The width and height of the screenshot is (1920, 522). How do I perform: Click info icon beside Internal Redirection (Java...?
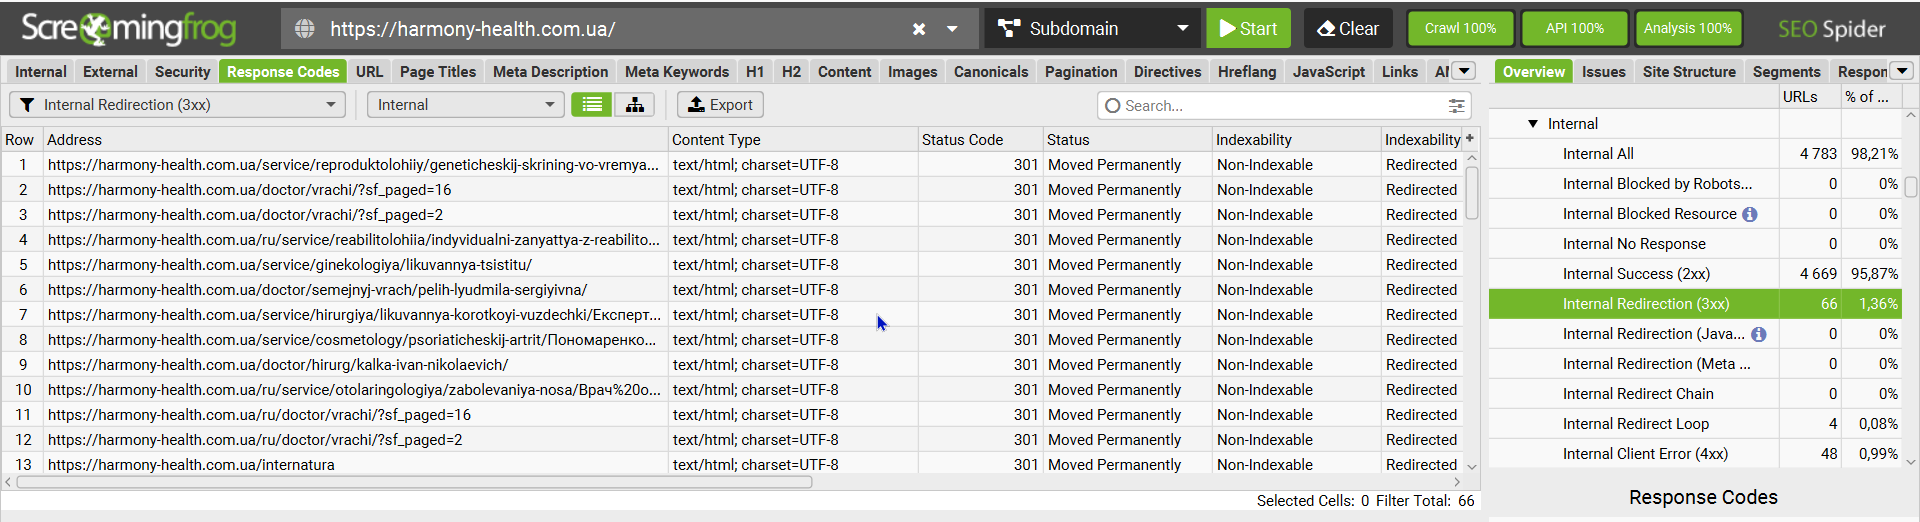1759,334
